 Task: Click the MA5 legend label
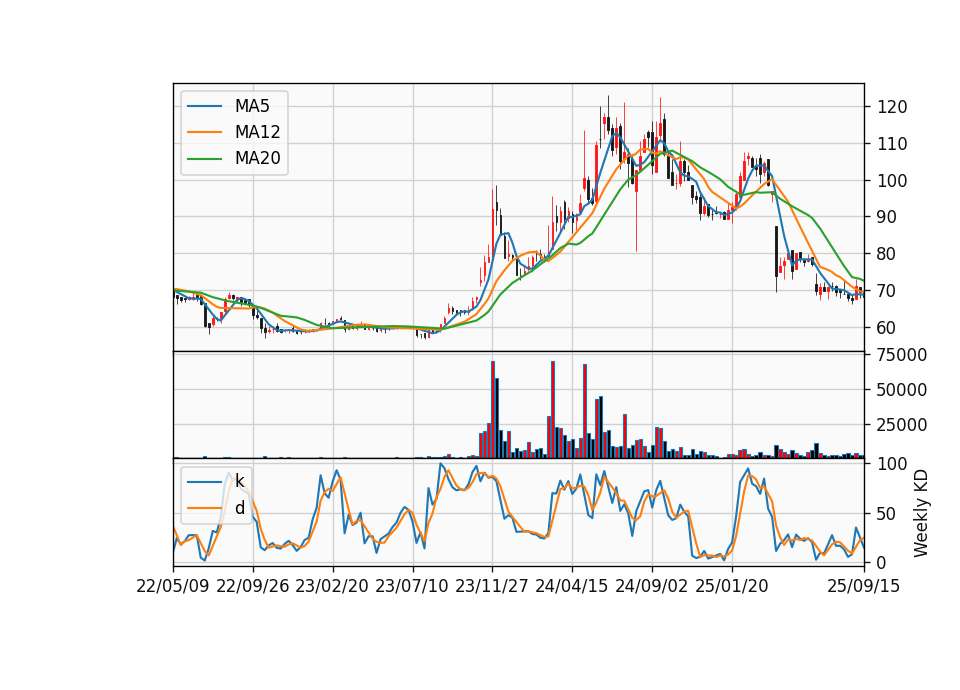pos(252,106)
